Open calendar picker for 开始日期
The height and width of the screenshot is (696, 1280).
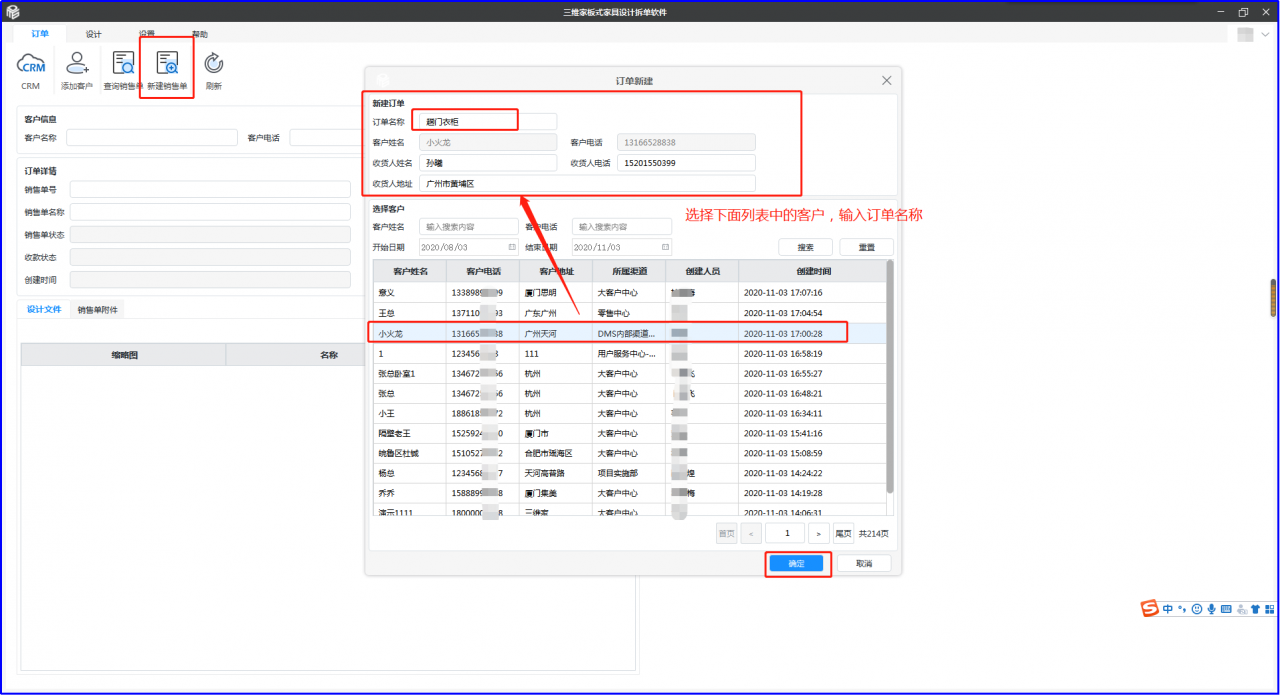point(512,247)
